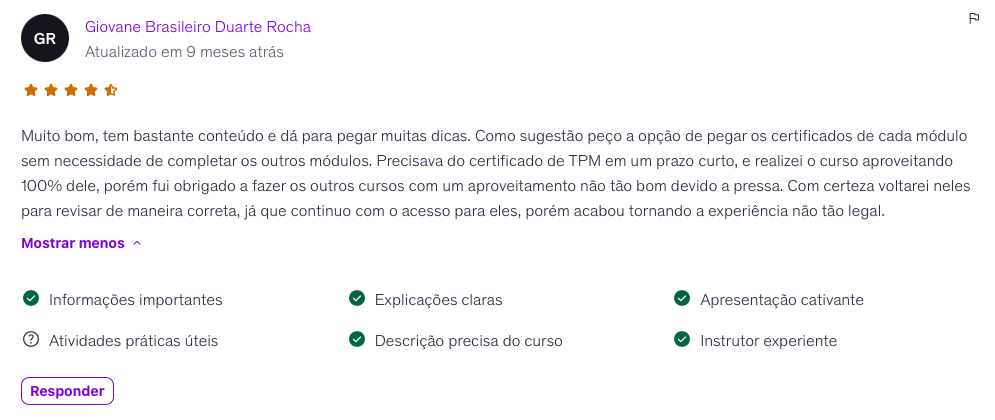Click checkmark next to Apresentação cativante
The image size is (995, 420).
pos(682,298)
